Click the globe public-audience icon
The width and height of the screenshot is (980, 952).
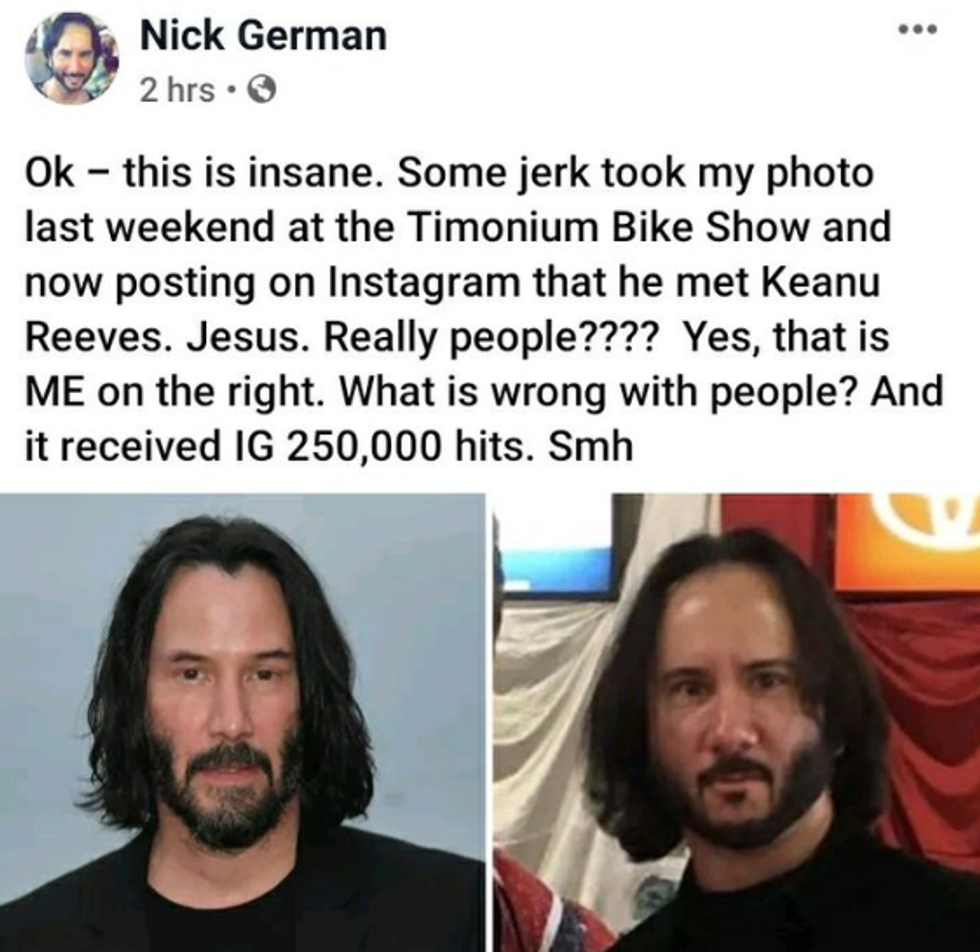[261, 92]
